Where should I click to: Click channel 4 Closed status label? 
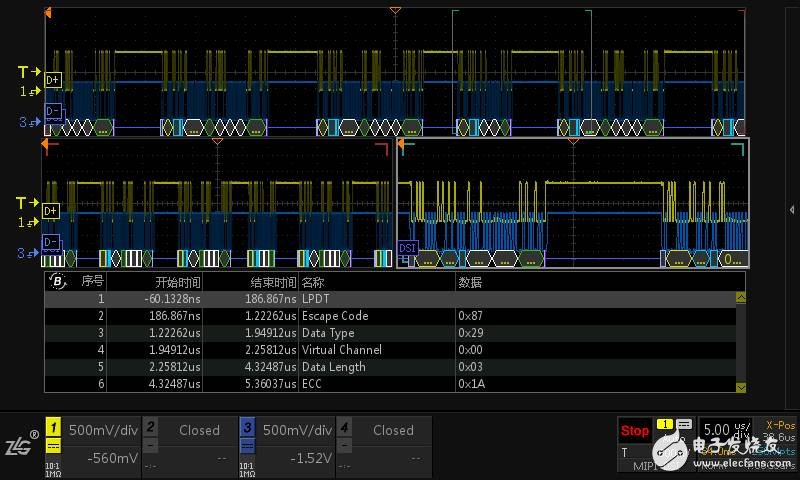393,430
